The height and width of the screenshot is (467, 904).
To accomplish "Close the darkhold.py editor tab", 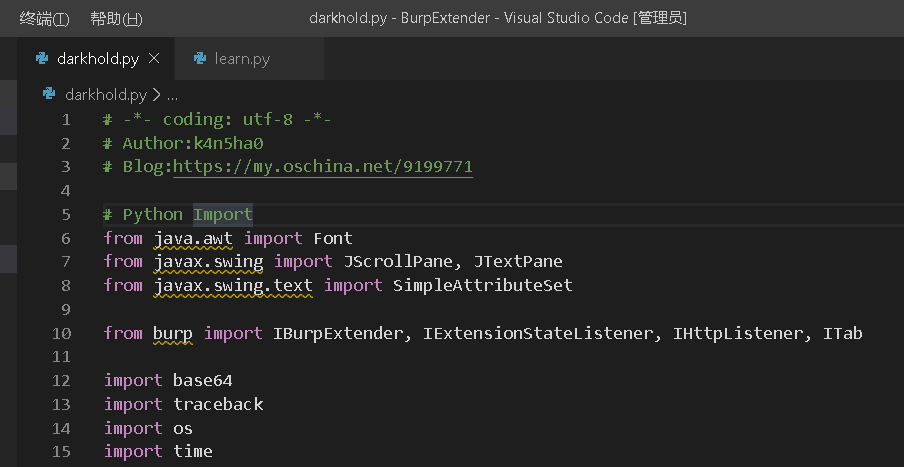I will [x=154, y=59].
